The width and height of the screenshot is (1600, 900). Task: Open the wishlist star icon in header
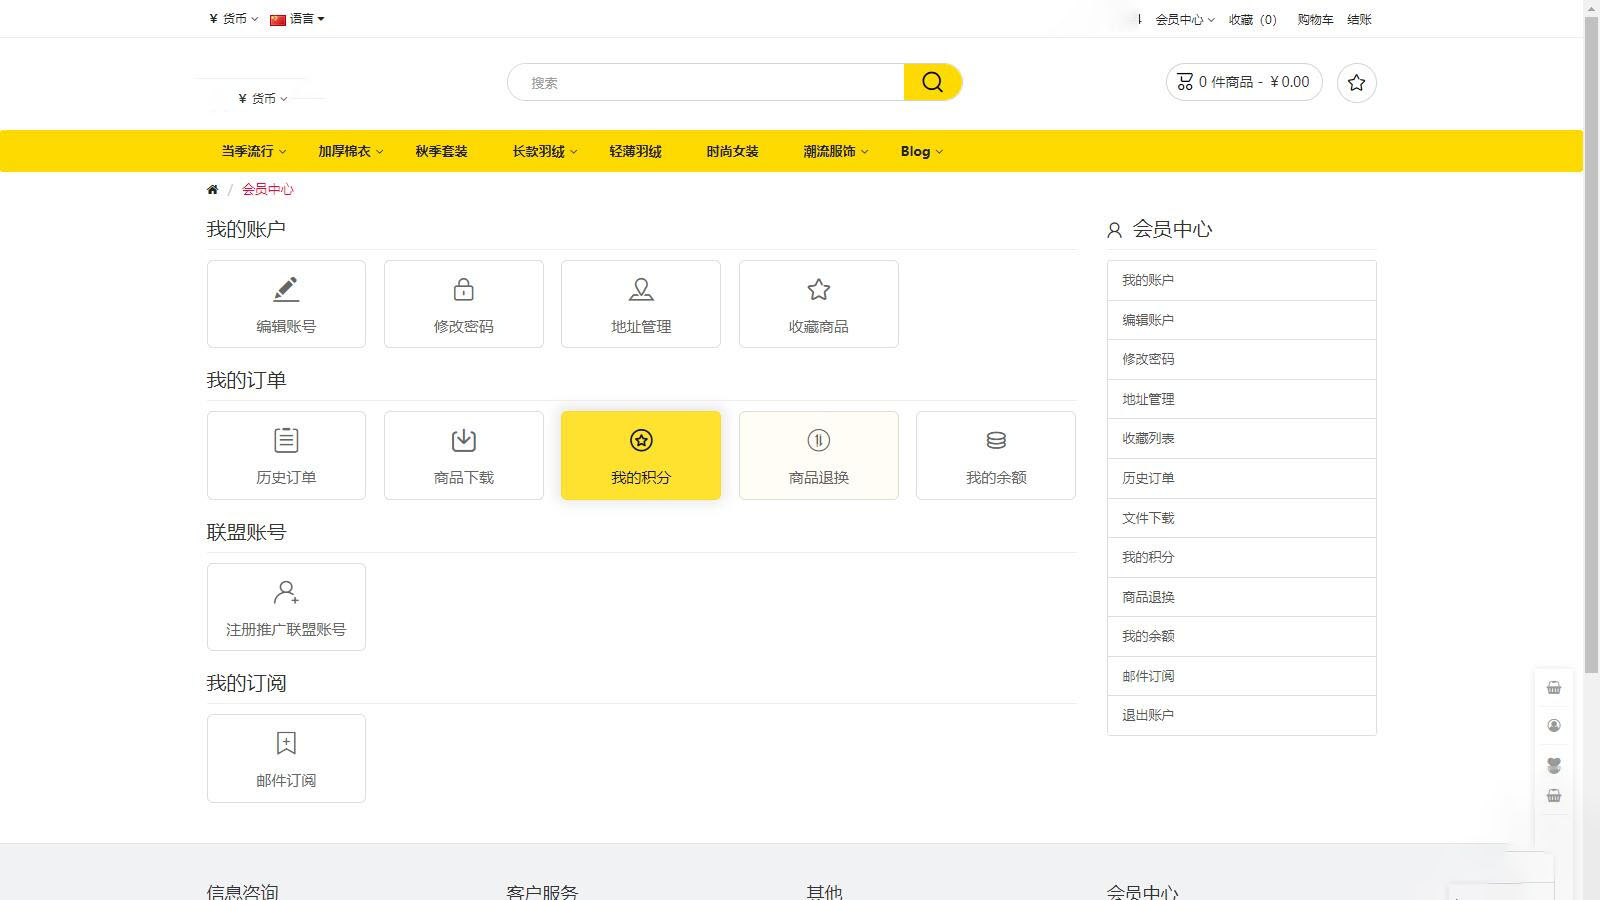[1356, 83]
